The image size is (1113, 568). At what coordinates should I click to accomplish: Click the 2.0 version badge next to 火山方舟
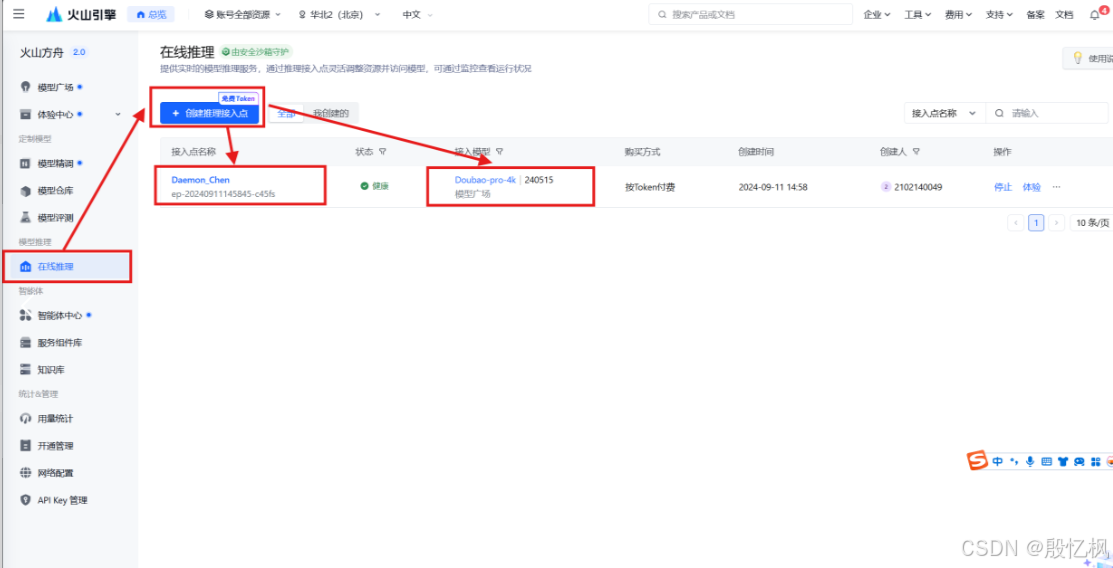[x=79, y=53]
